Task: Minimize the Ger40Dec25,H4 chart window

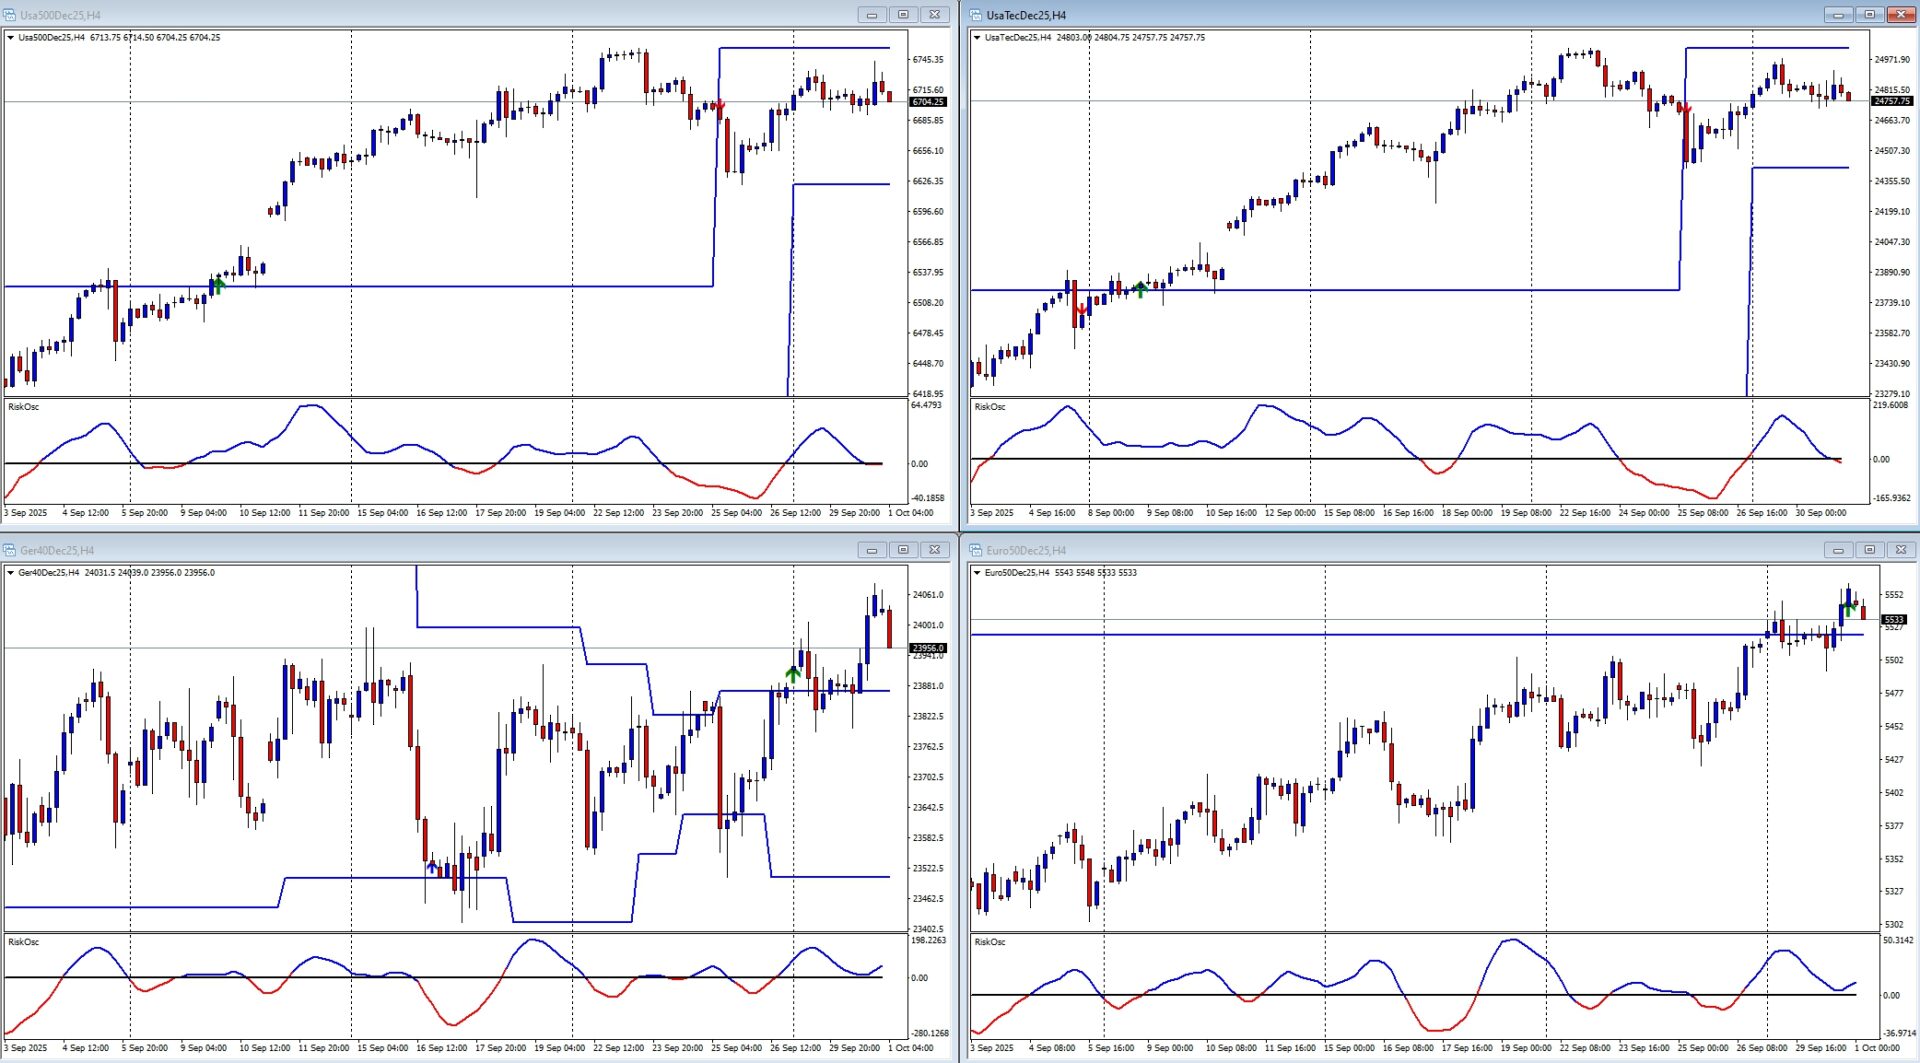Action: pos(872,550)
